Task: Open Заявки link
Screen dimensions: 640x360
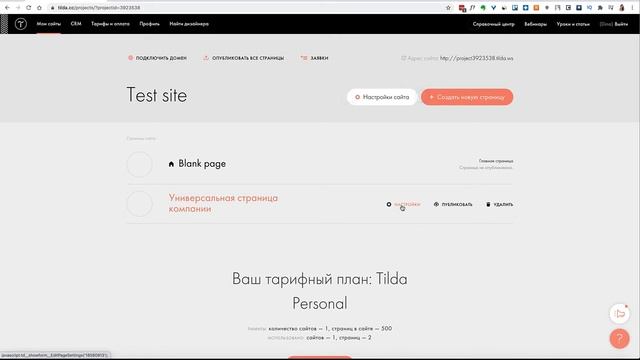Action: tap(319, 58)
